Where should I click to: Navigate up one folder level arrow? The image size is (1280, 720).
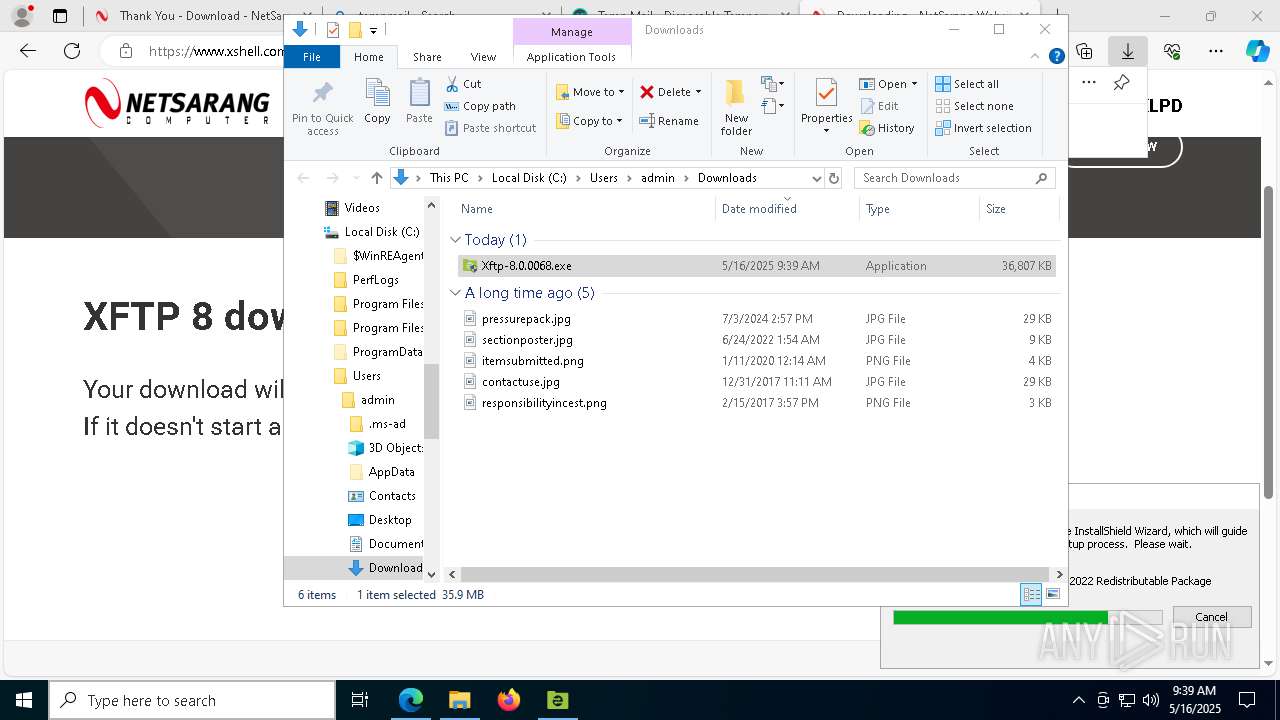[376, 178]
